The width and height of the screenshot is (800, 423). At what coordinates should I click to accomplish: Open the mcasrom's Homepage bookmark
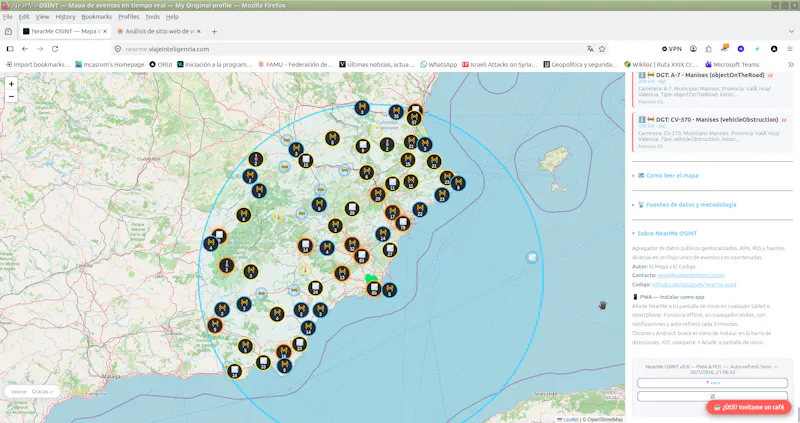tap(110, 64)
